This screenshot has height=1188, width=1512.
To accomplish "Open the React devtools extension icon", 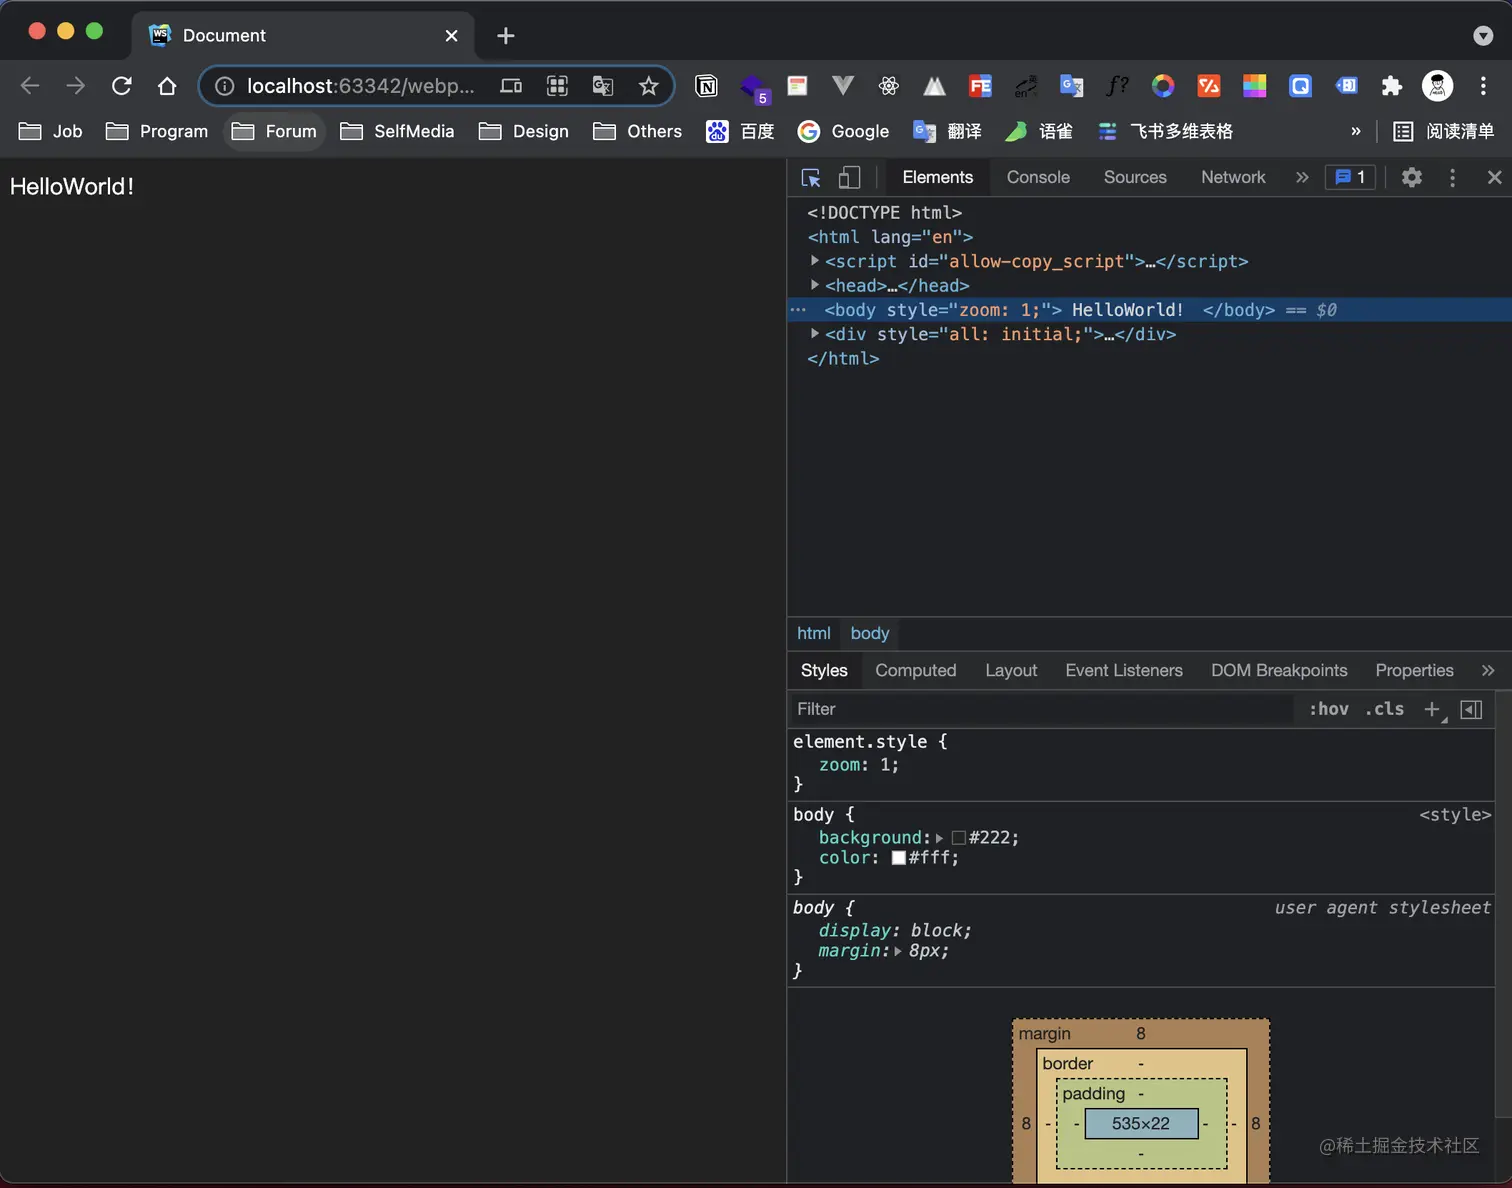I will (x=889, y=86).
